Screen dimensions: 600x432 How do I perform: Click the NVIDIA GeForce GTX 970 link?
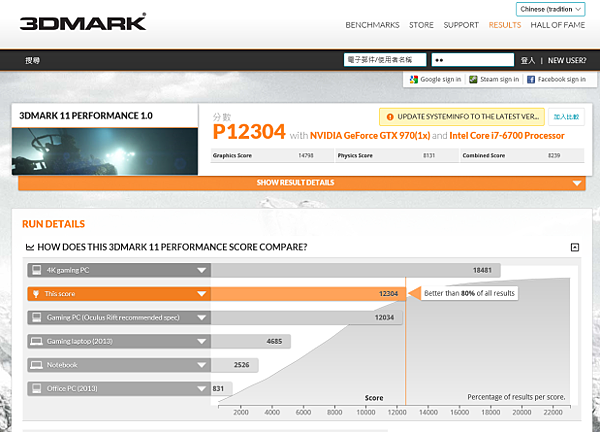click(x=370, y=136)
